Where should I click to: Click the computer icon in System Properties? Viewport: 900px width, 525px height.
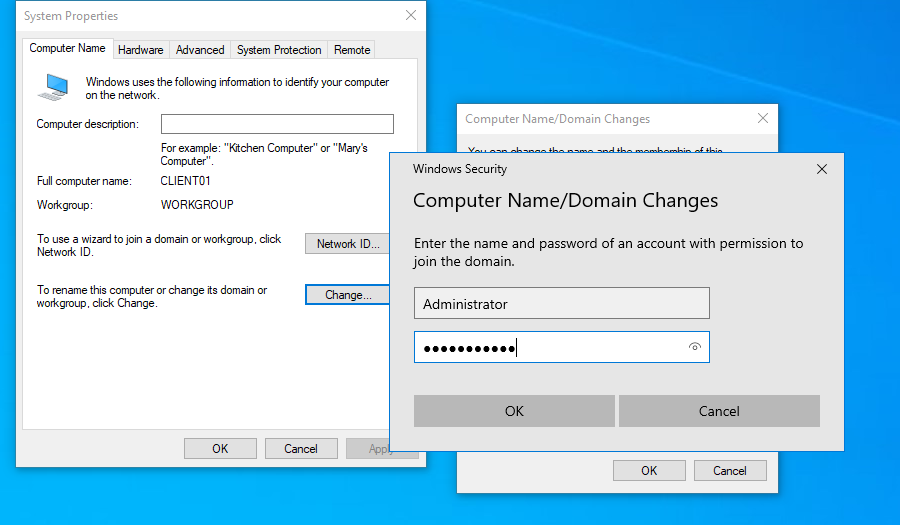pos(53,87)
